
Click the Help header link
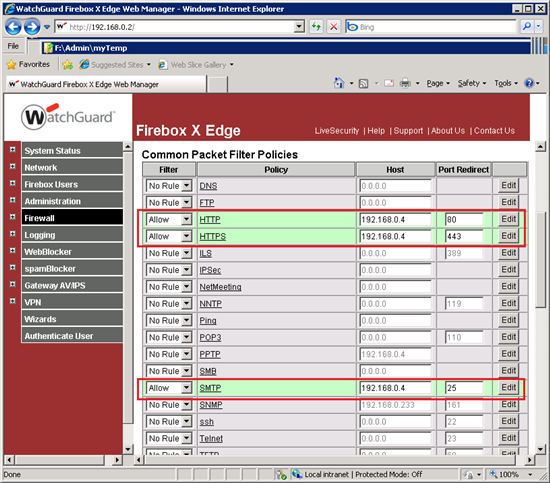pos(376,131)
